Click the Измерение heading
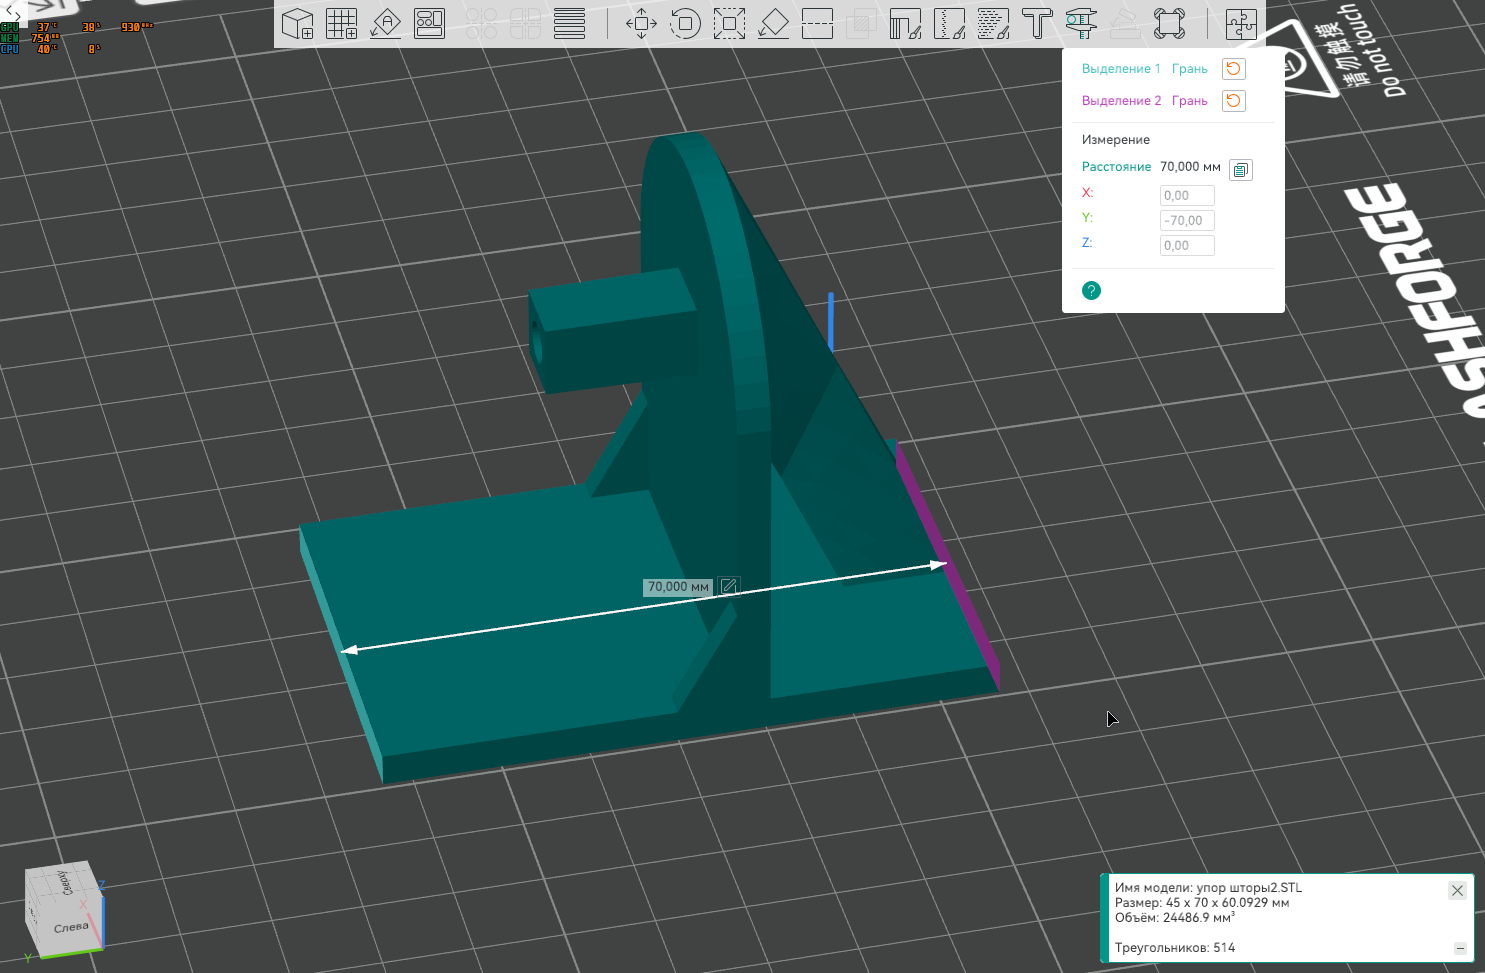The width and height of the screenshot is (1485, 973). point(1116,140)
